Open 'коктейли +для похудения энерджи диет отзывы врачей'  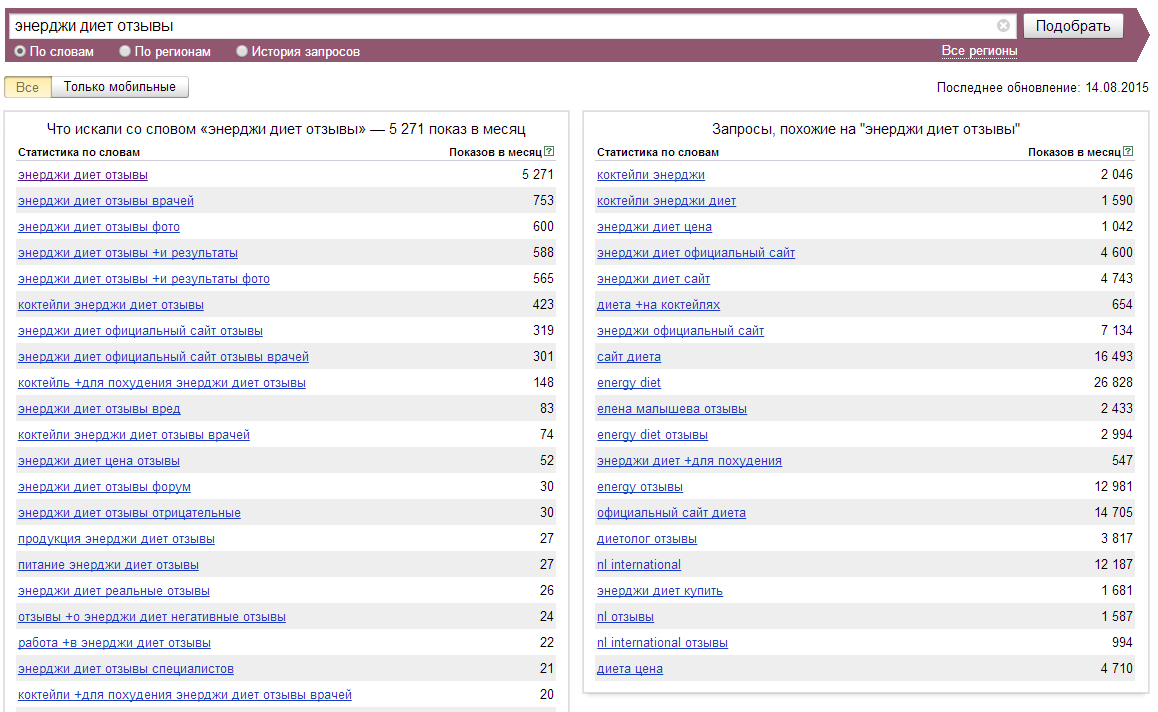[x=185, y=695]
